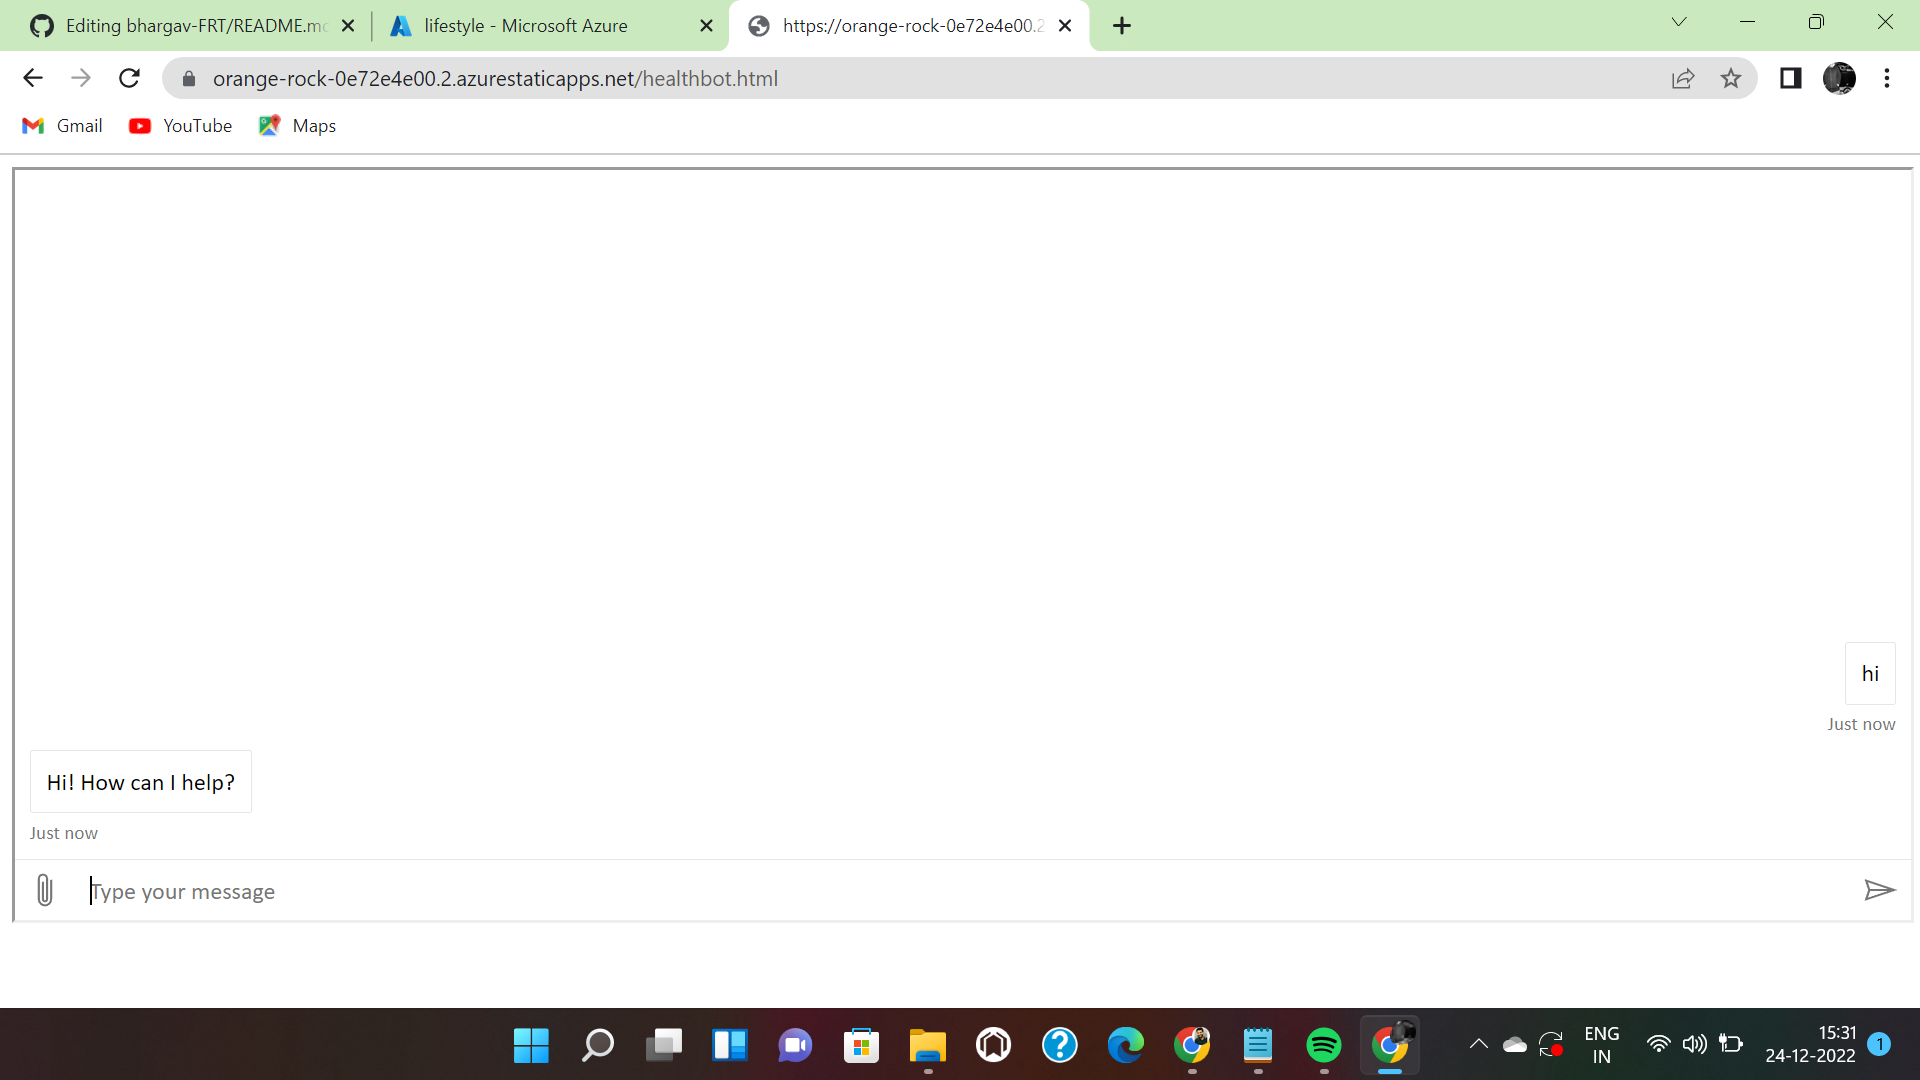Close the lifestyle - Microsoft Azure tab
The image size is (1920, 1080).
[x=706, y=26]
